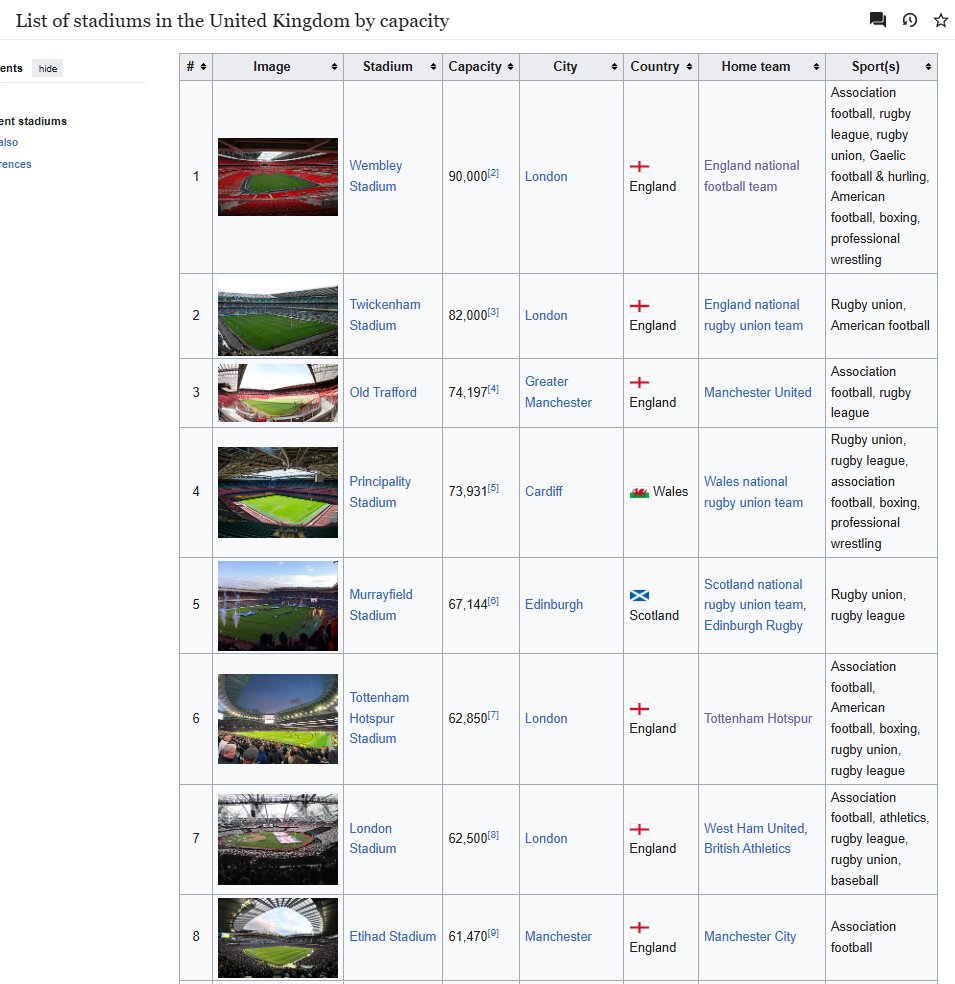Select rank number 4 cell

196,492
